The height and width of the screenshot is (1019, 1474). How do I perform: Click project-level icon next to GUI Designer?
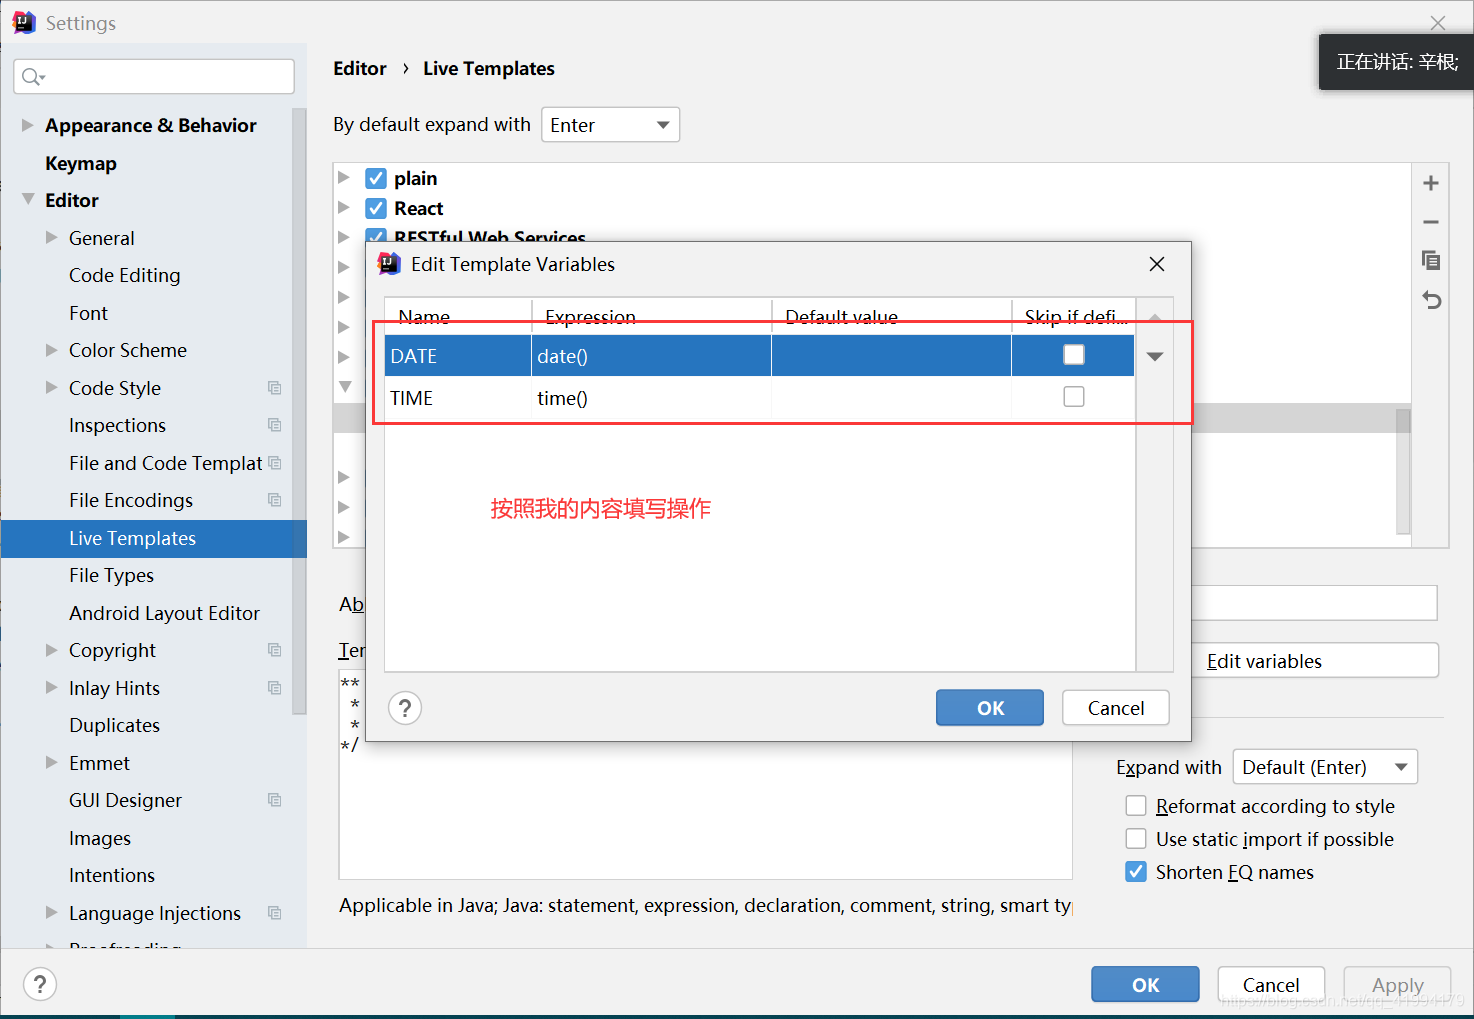(x=274, y=800)
